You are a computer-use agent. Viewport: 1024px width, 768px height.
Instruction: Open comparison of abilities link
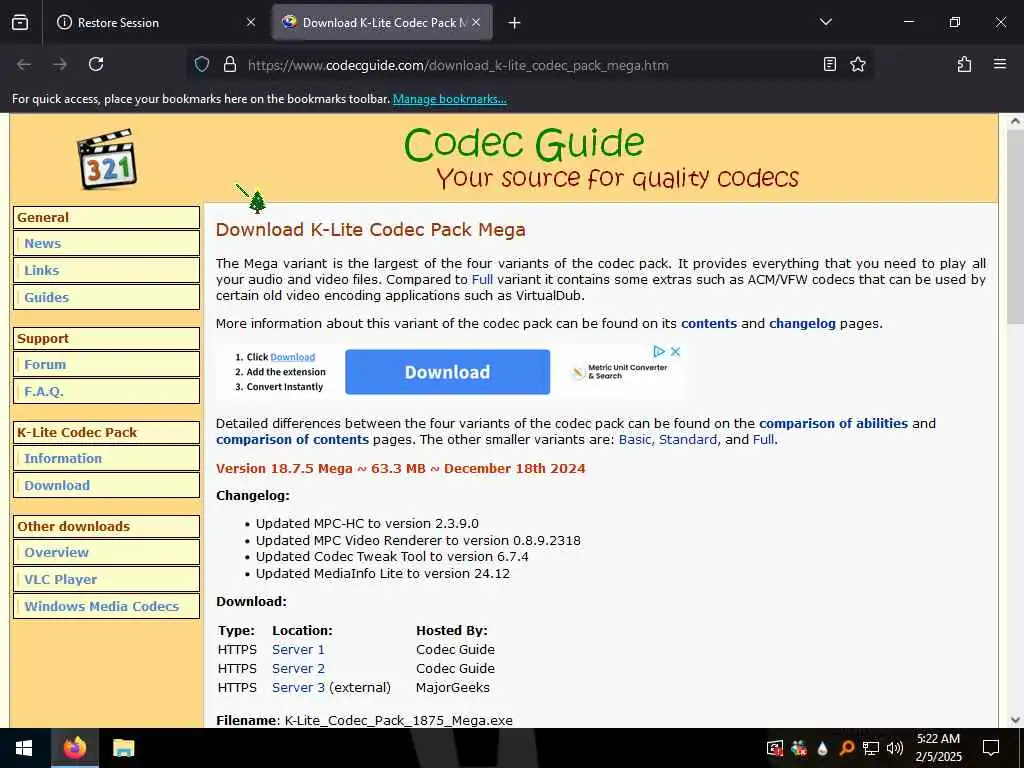pos(833,423)
